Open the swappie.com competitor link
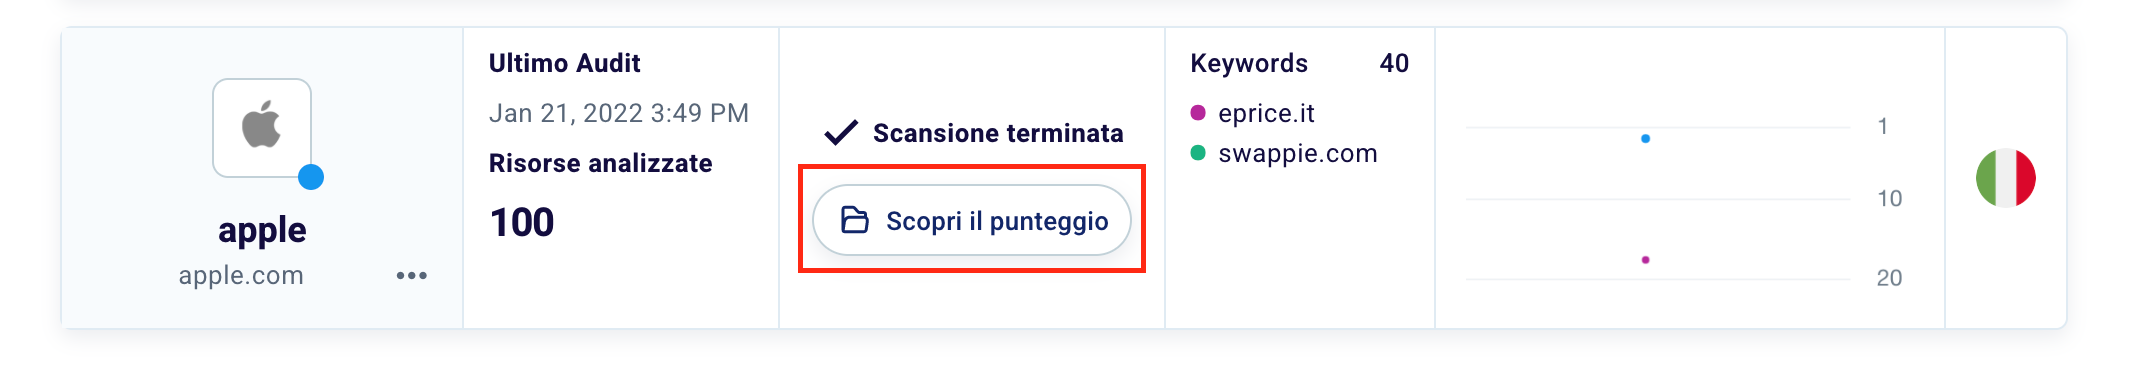This screenshot has width=2142, height=372. pyautogui.click(x=1298, y=153)
